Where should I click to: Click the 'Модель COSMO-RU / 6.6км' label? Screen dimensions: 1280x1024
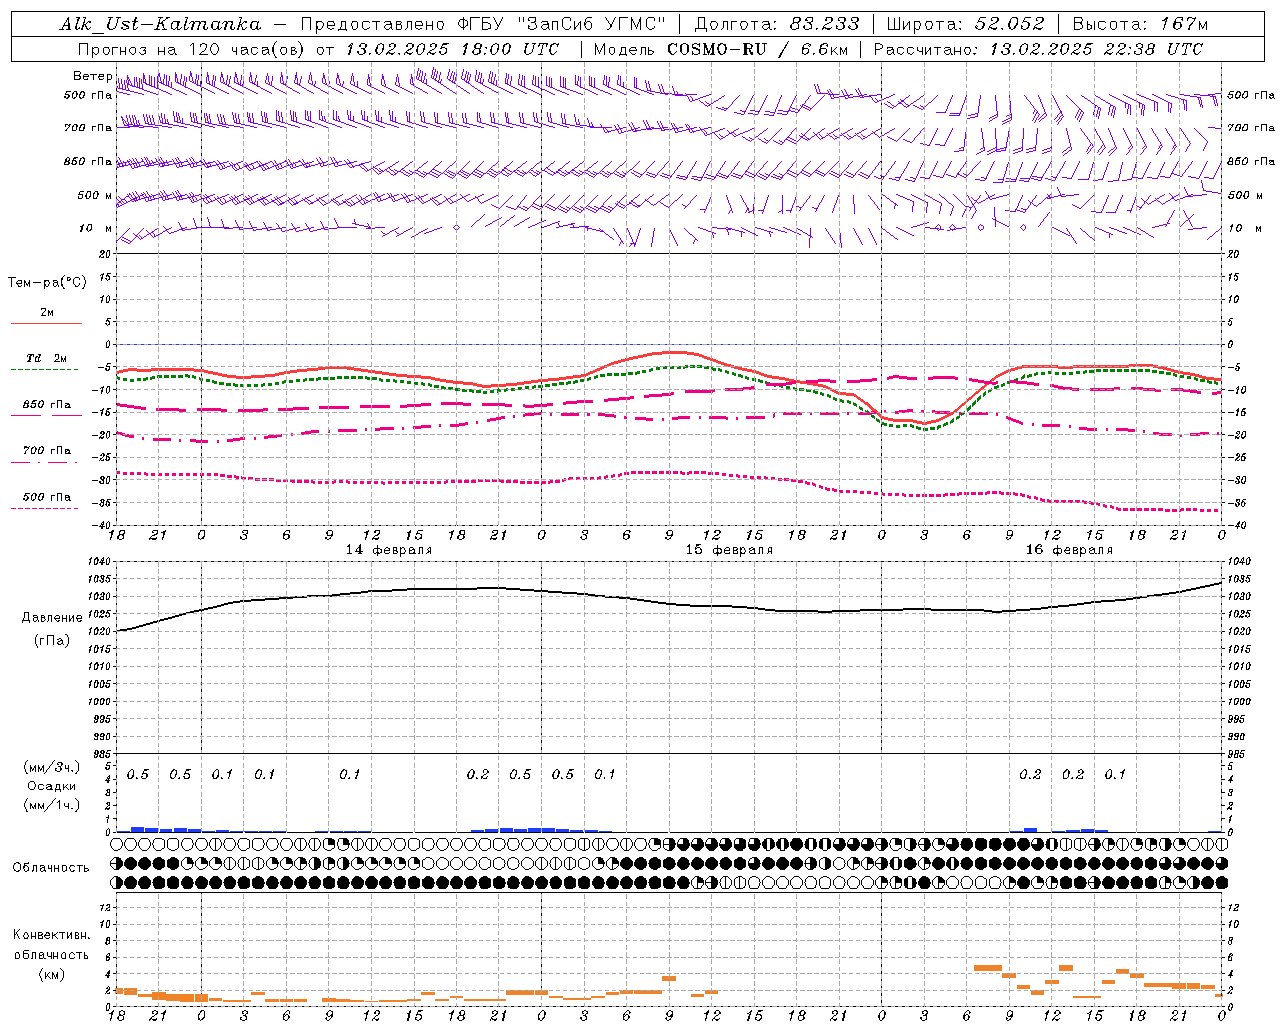721,49
